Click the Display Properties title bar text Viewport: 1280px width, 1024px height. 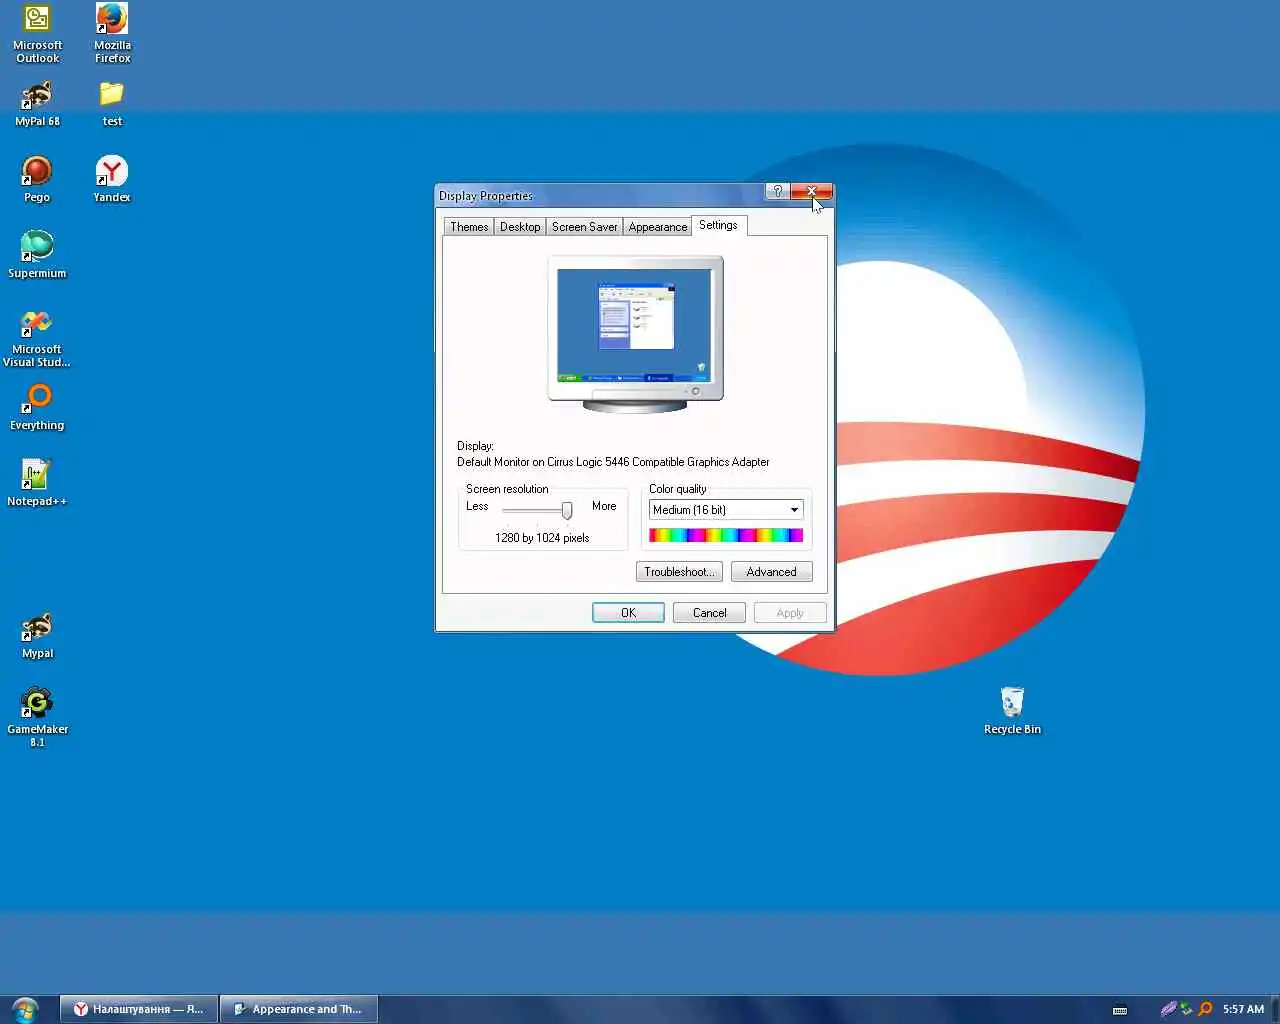486,196
